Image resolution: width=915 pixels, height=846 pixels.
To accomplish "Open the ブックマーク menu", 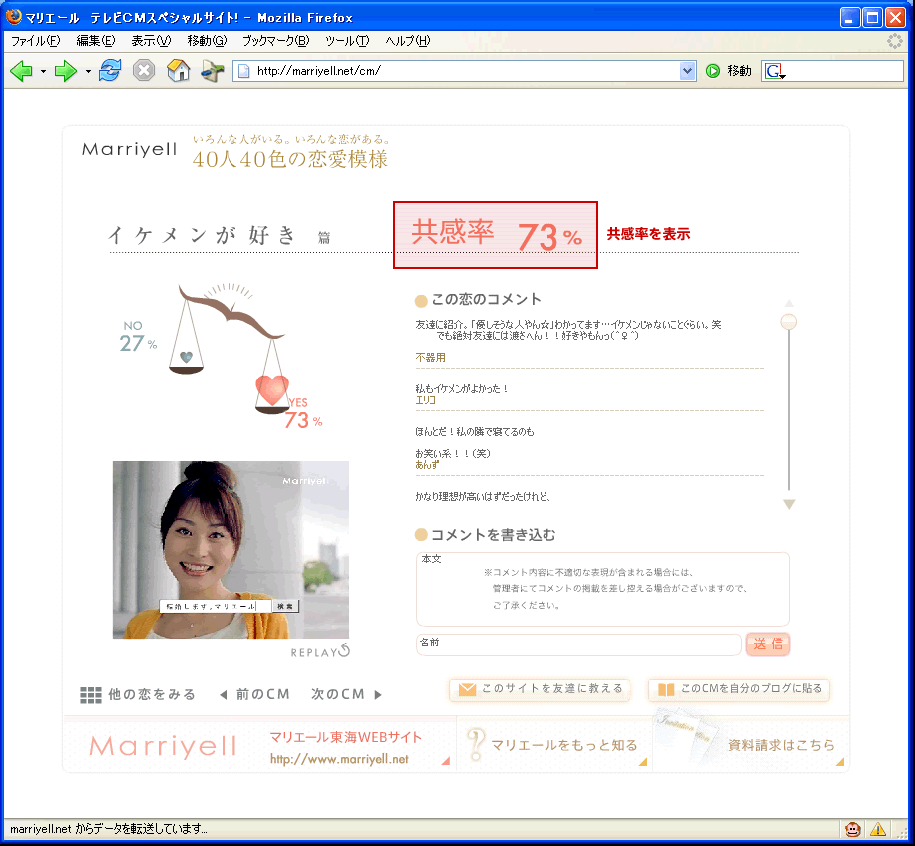I will coord(275,41).
